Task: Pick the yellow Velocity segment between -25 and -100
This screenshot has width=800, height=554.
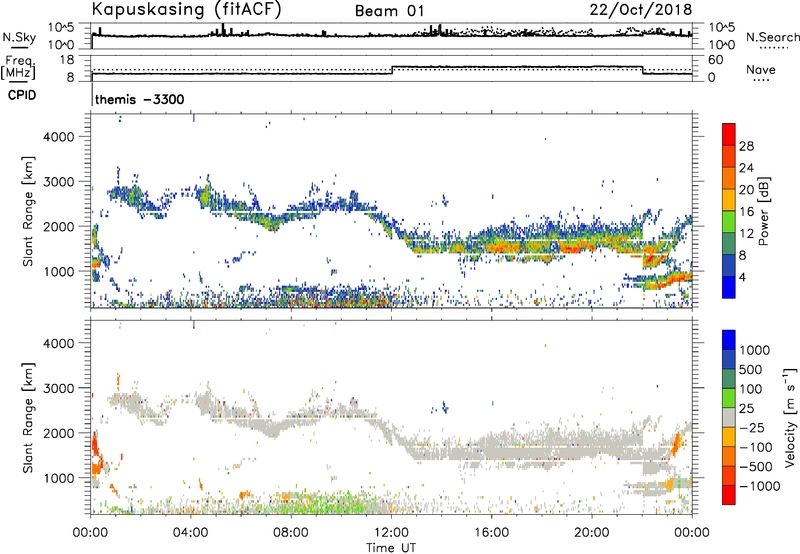Action: coord(729,437)
